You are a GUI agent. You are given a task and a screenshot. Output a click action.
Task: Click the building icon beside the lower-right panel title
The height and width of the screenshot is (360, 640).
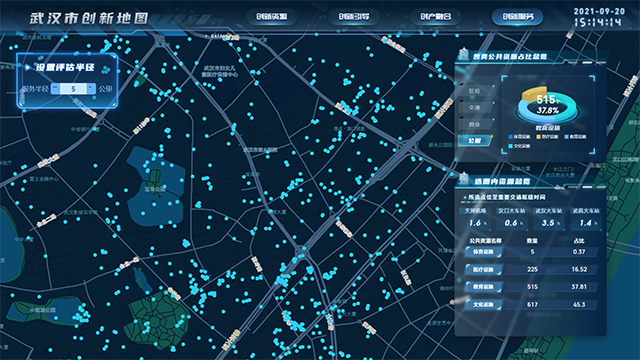point(464,179)
